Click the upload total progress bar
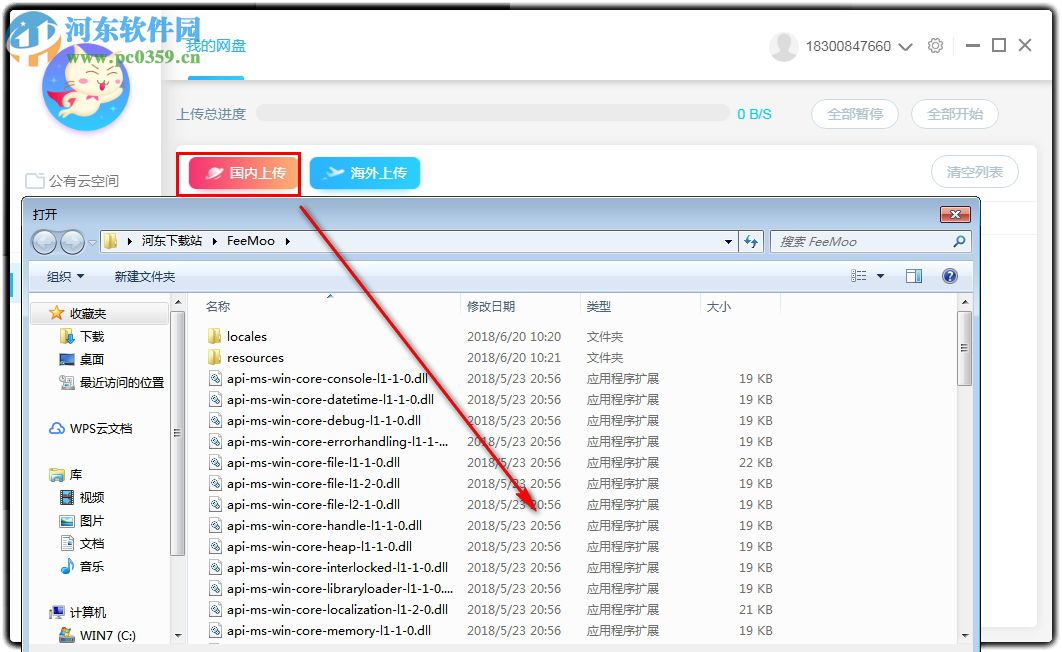1062x652 pixels. [492, 113]
